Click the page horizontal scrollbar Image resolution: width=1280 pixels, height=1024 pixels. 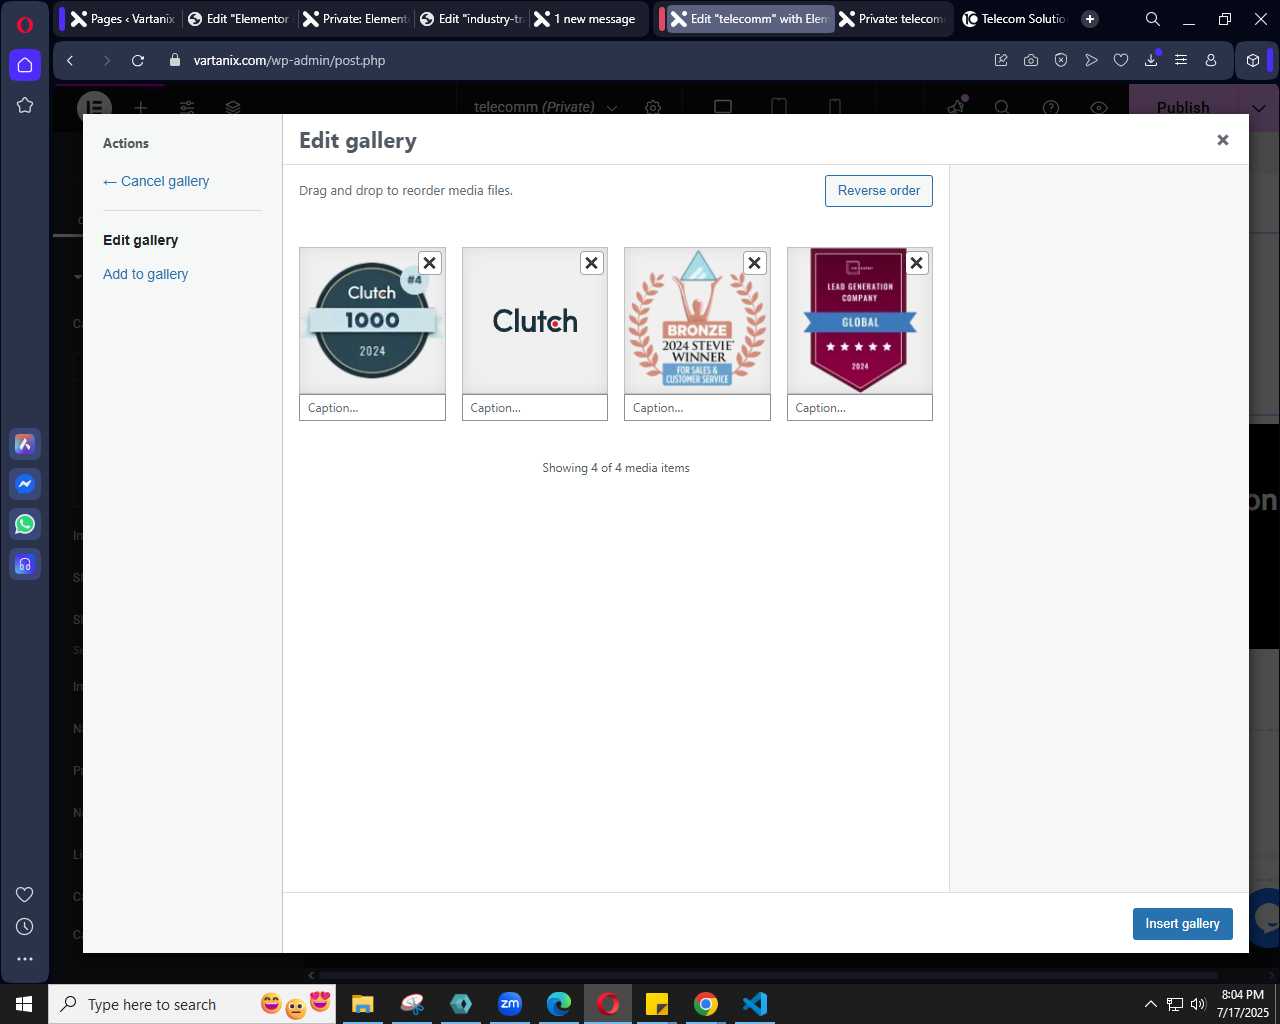click(x=767, y=975)
